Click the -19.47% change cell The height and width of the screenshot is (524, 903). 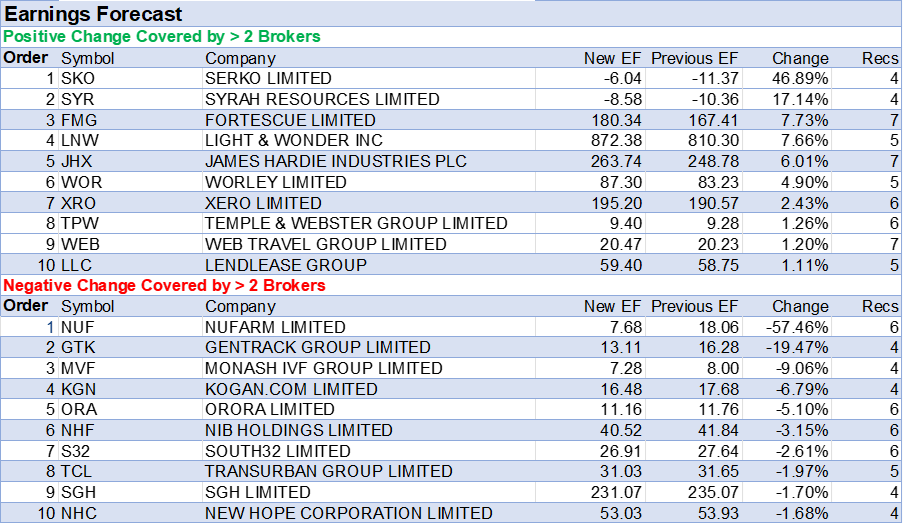[796, 348]
